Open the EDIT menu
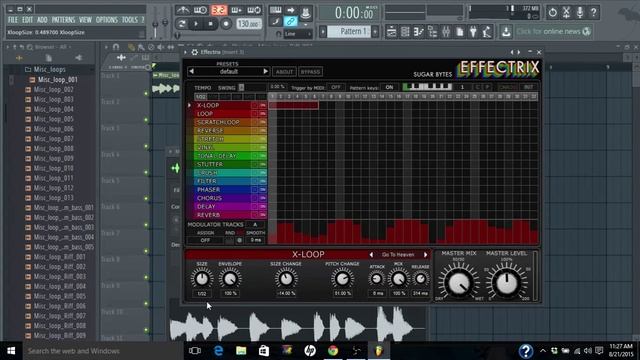Screen dimensions: 640x360 coord(27,20)
